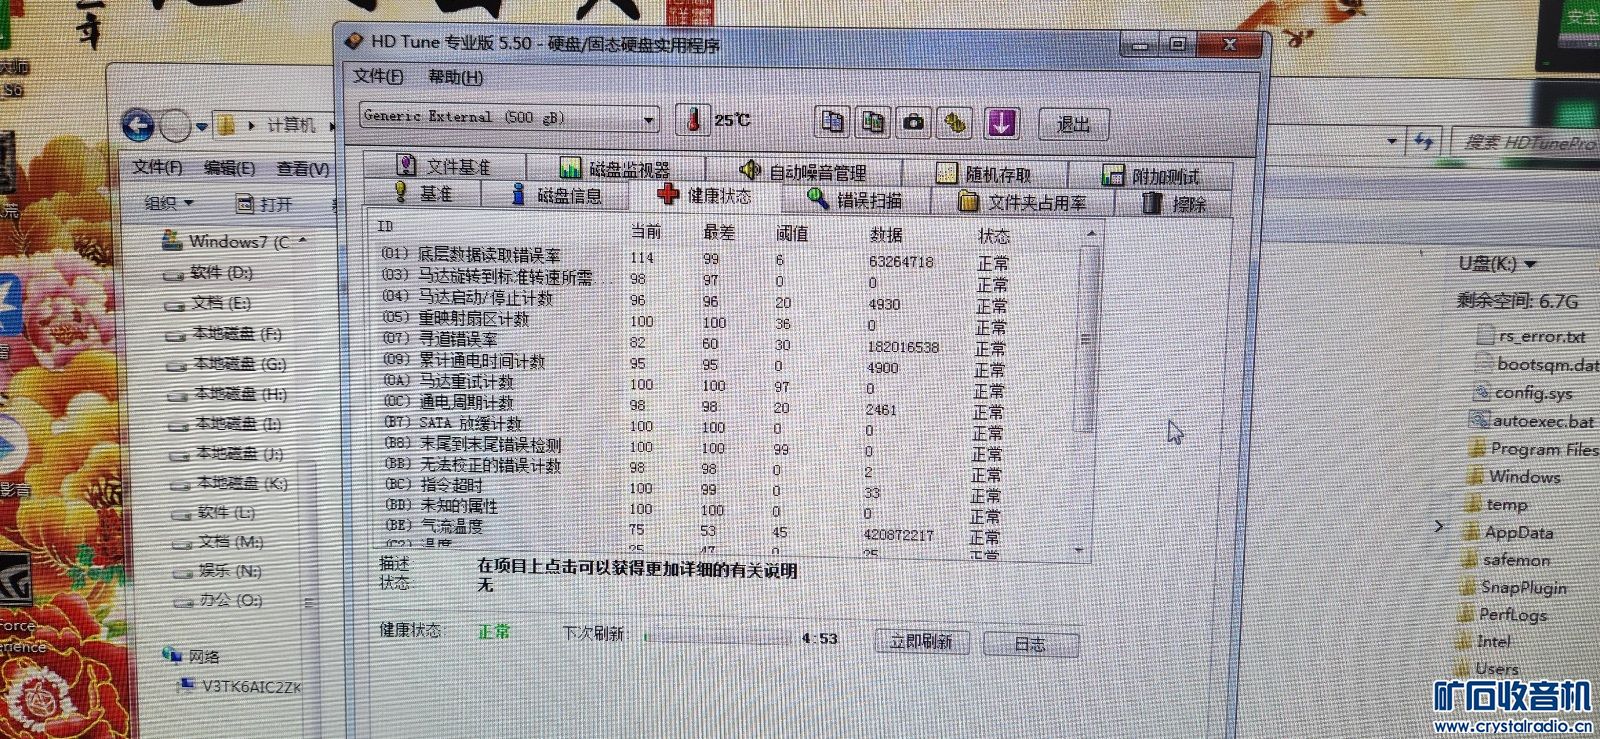Click the camera save-screenshot icon

click(x=913, y=122)
